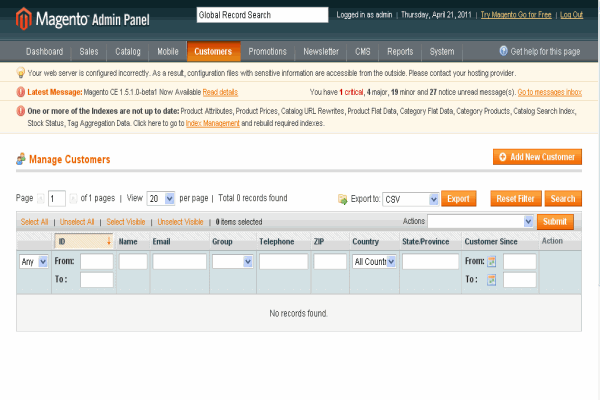Open the Dashboard menu
This screenshot has width=600, height=400.
pos(44,51)
